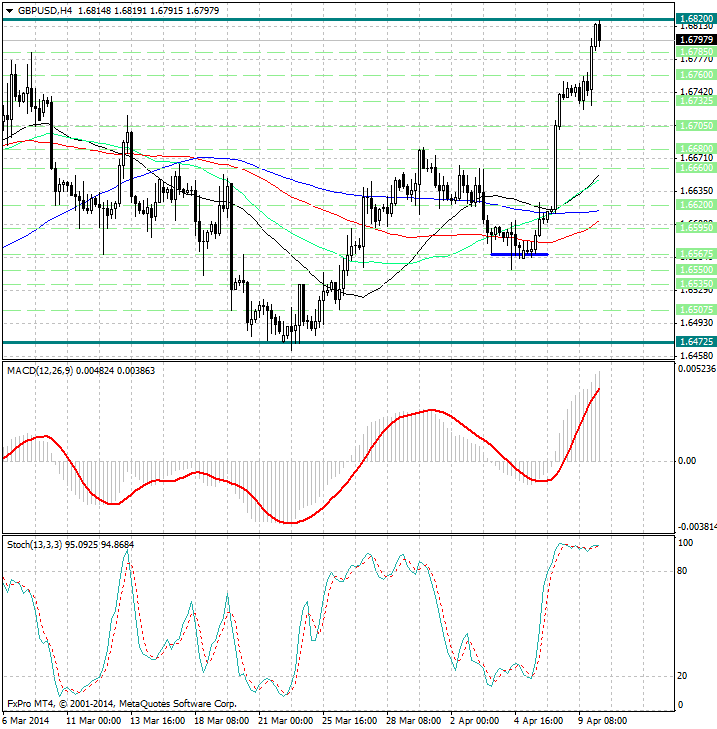Click the triangle icon beside GBPUSD,H4 title

[x=7, y=10]
